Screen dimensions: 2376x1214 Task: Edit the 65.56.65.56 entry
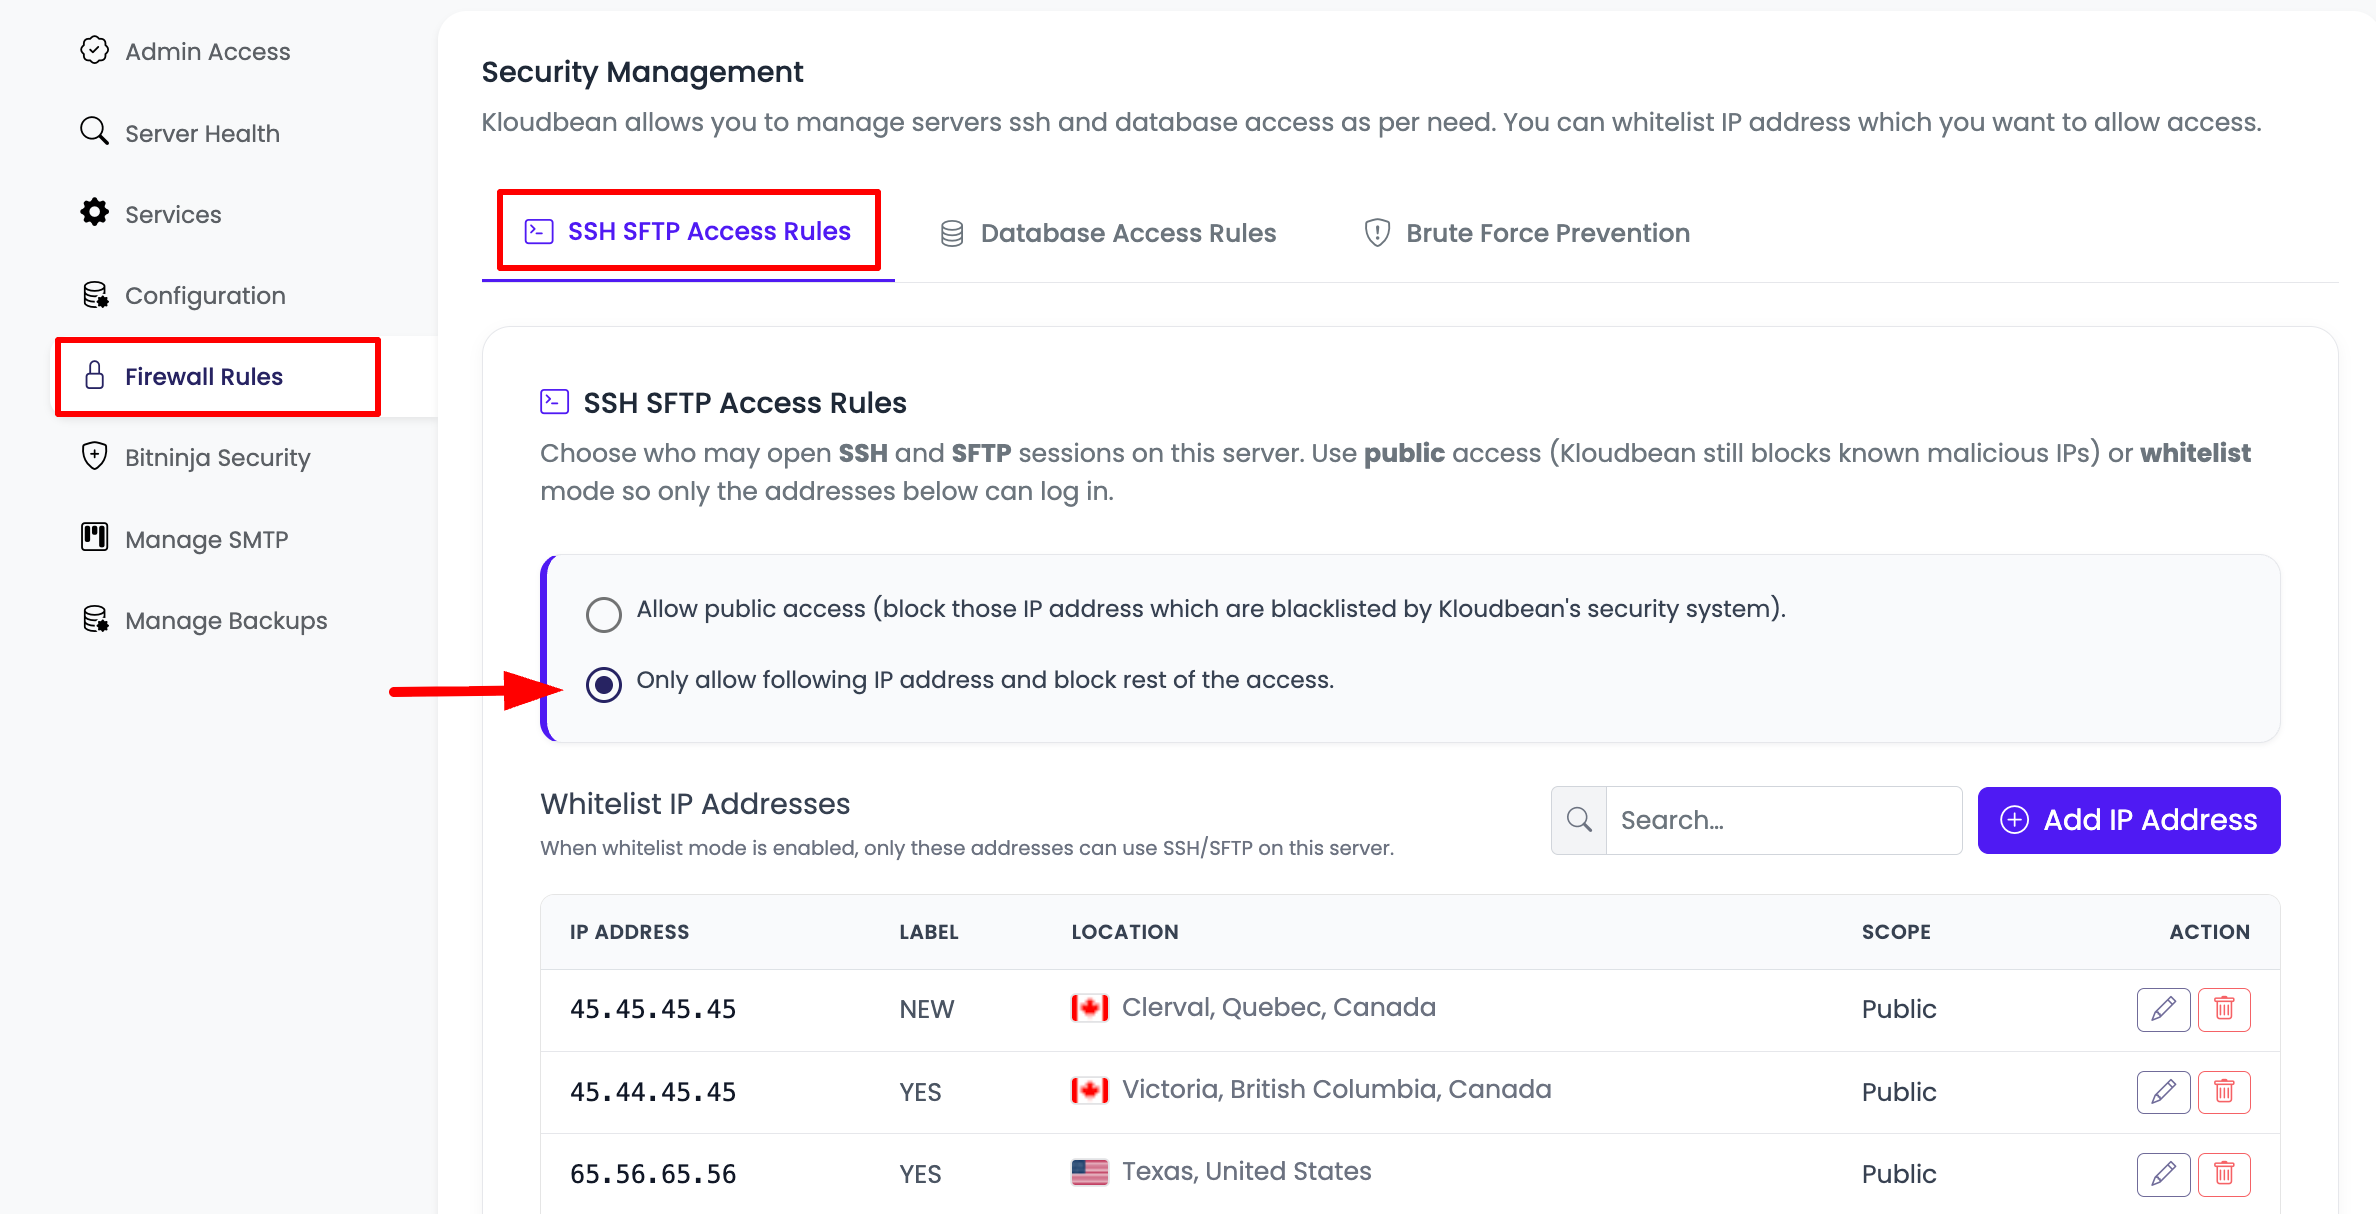[x=2163, y=1174]
